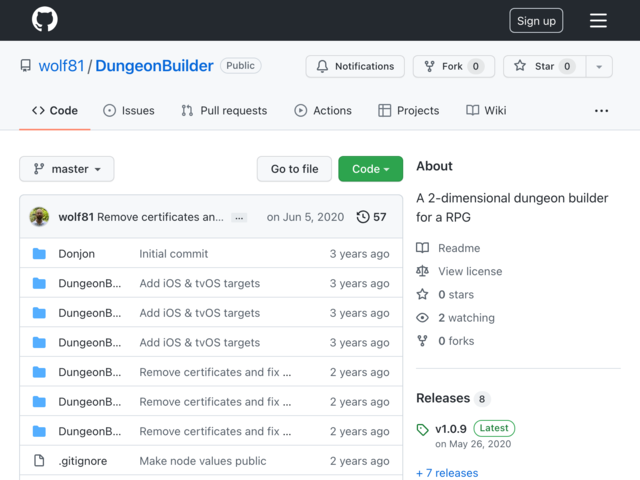Image resolution: width=640 pixels, height=480 pixels.
Task: Click the commit history clock icon
Action: pyautogui.click(x=363, y=217)
